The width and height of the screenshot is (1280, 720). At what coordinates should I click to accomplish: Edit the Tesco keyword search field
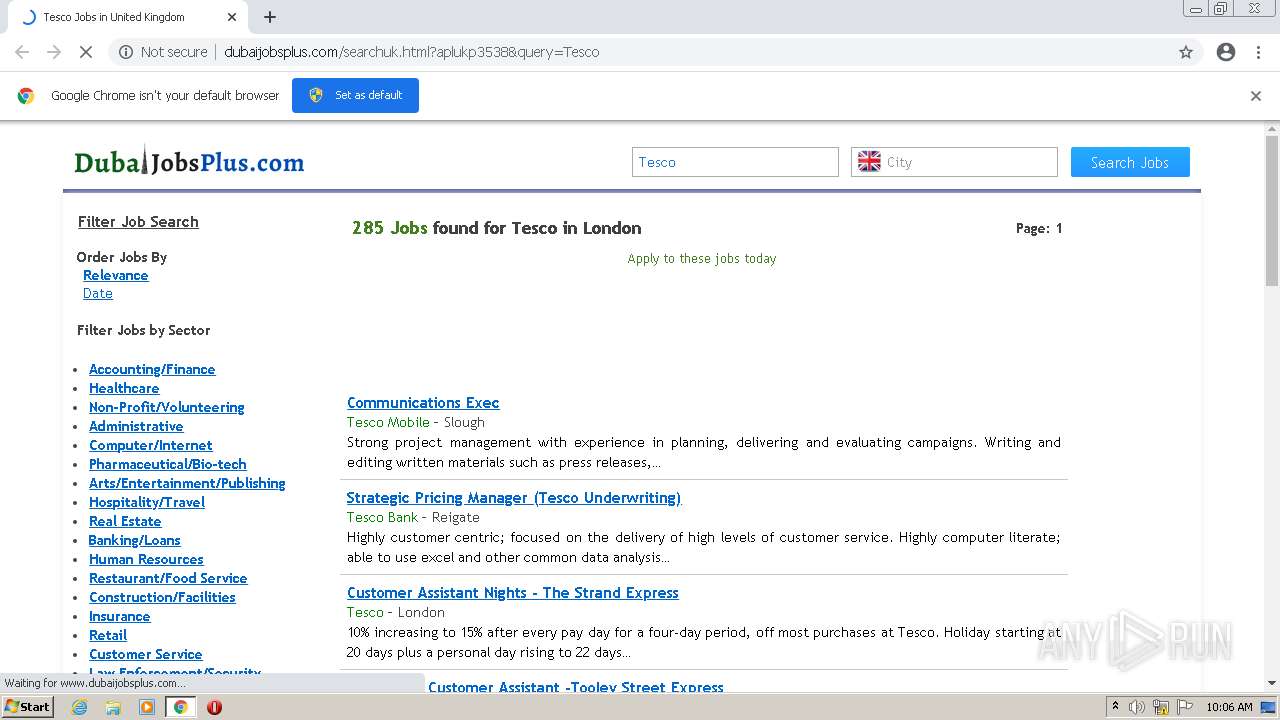pos(735,162)
